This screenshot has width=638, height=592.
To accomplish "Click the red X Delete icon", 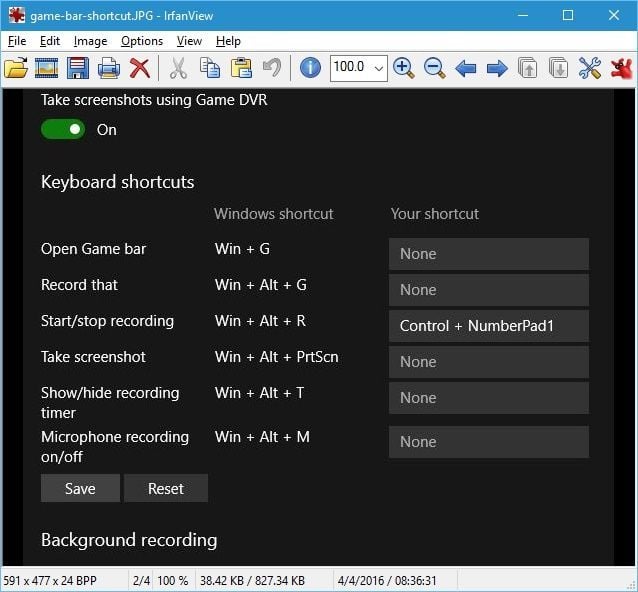I will [x=140, y=68].
